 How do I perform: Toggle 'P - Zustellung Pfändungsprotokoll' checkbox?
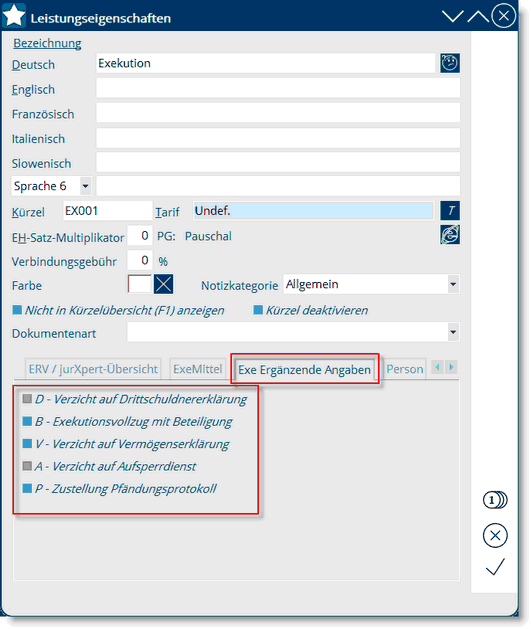[27, 488]
